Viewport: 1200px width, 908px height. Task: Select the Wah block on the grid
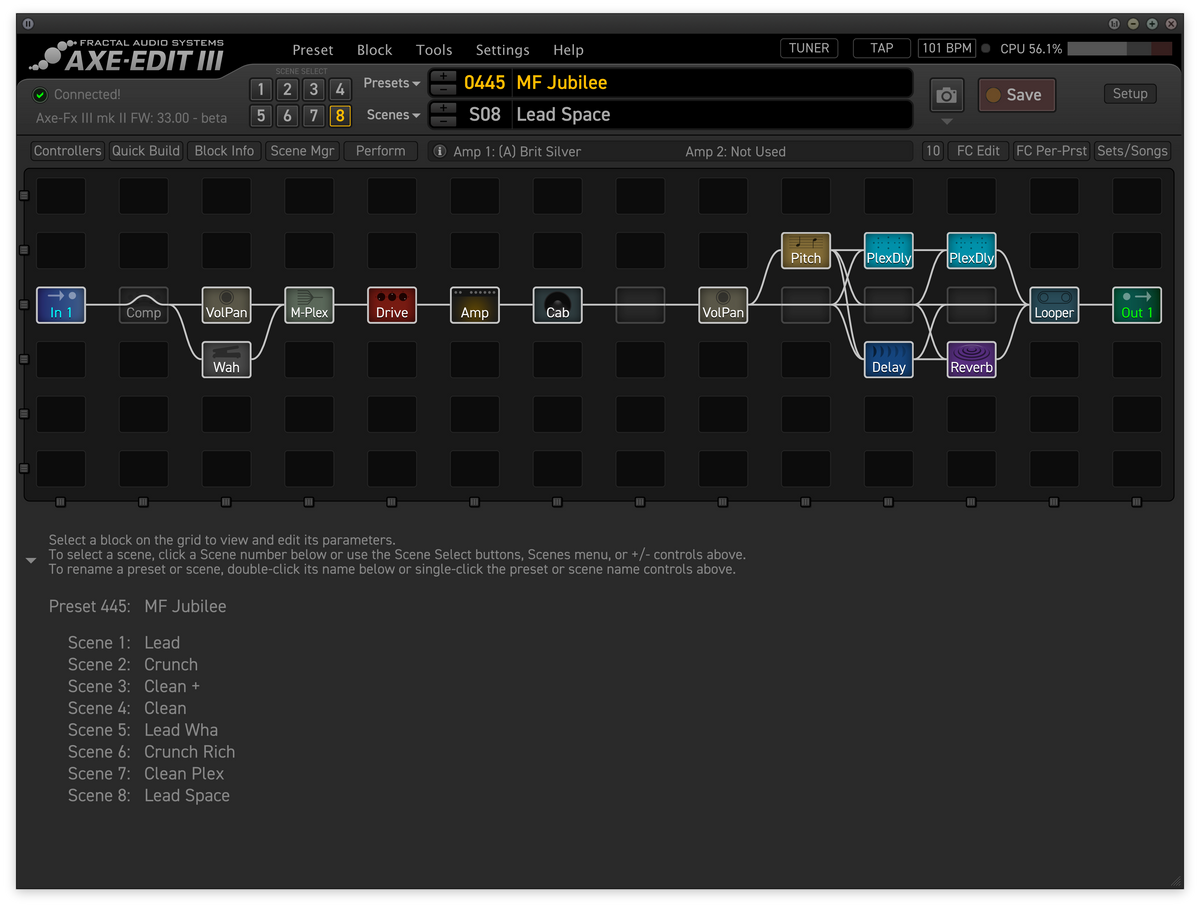(226, 359)
